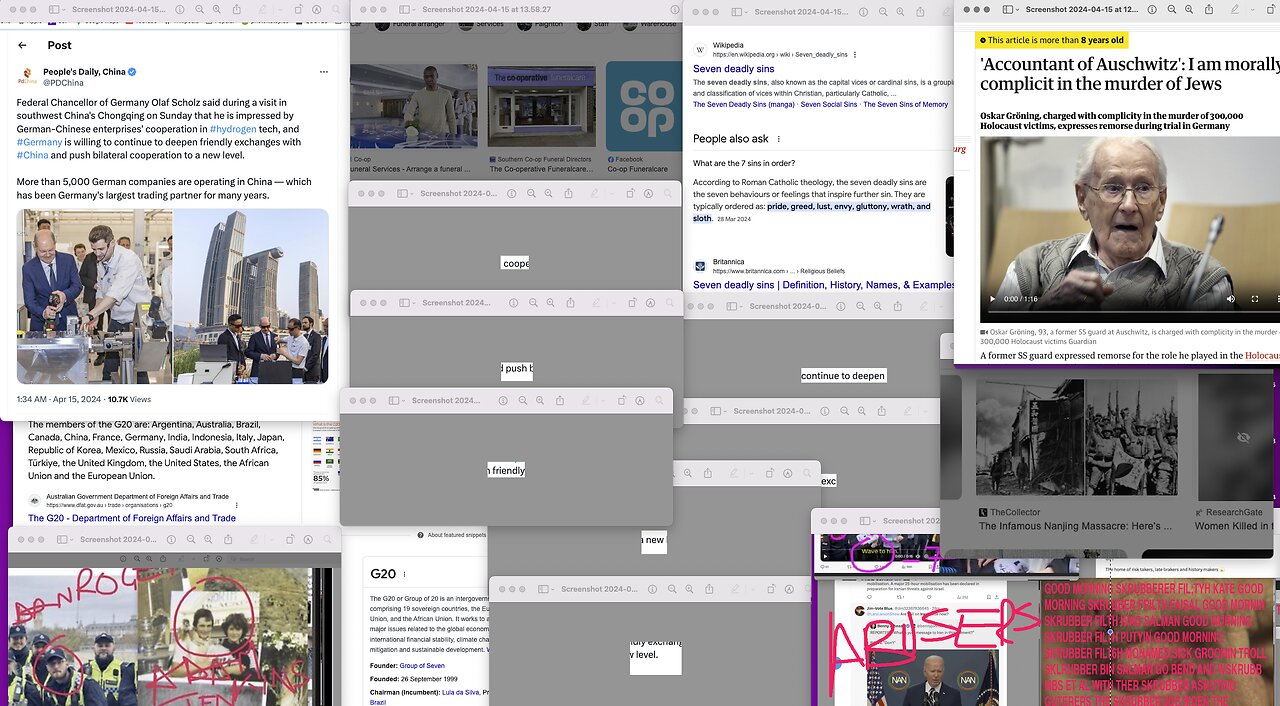This screenshot has height=706, width=1280.
Task: Zoom in on the 'push b' snippet window
Action: click(550, 302)
